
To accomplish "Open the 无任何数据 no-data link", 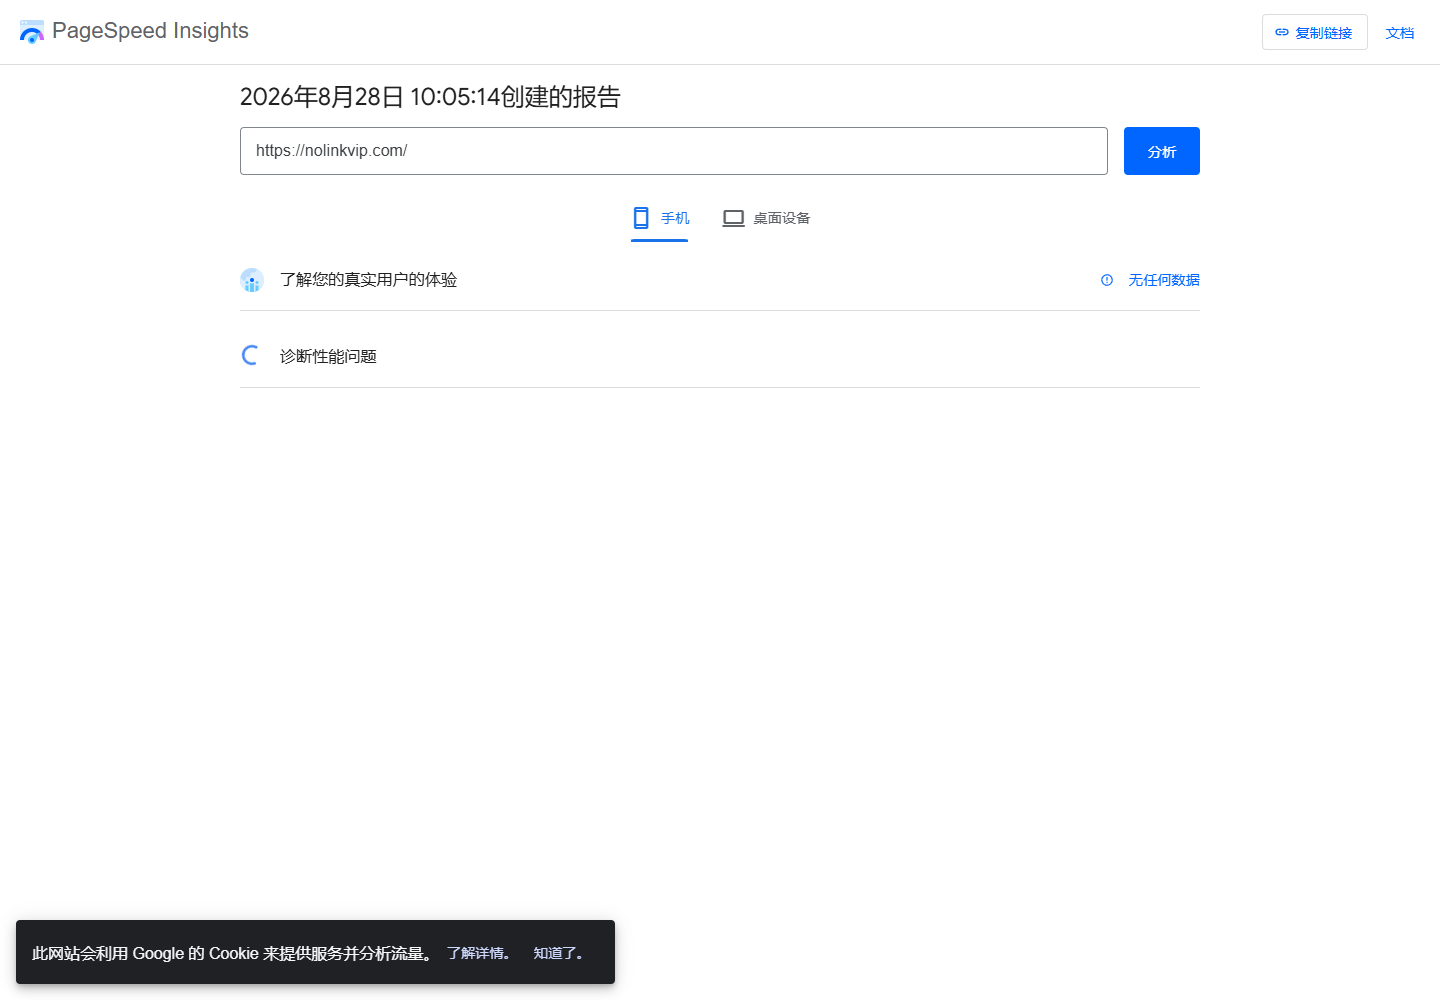I will tap(1164, 280).
